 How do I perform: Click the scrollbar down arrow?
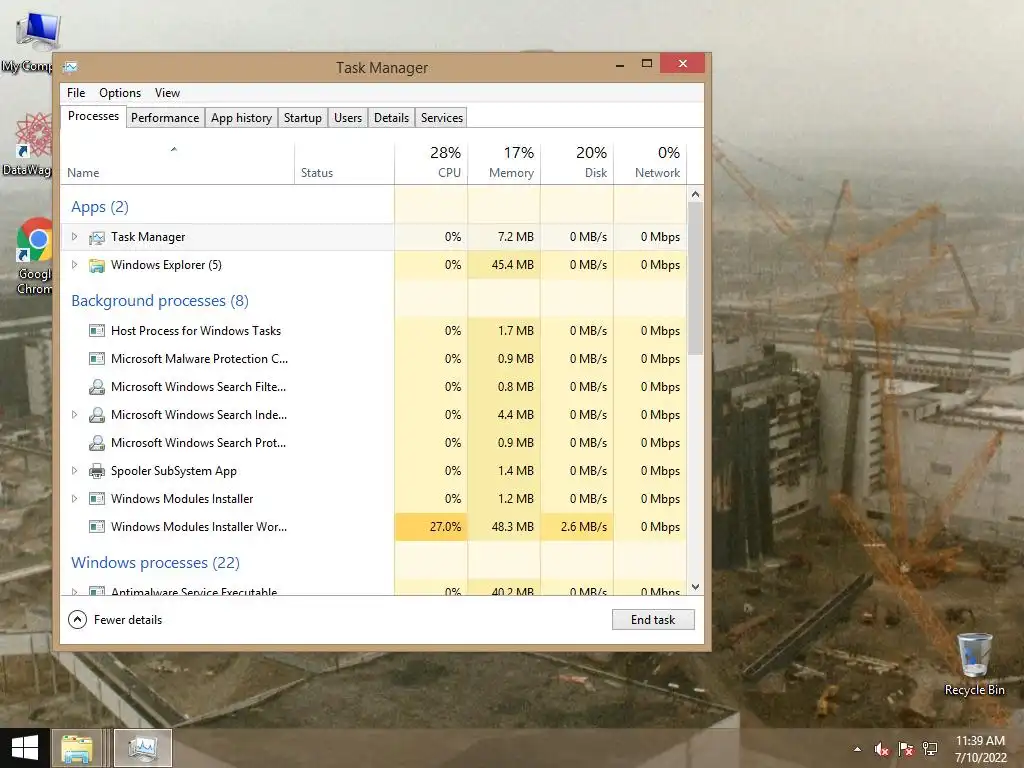pyautogui.click(x=696, y=587)
